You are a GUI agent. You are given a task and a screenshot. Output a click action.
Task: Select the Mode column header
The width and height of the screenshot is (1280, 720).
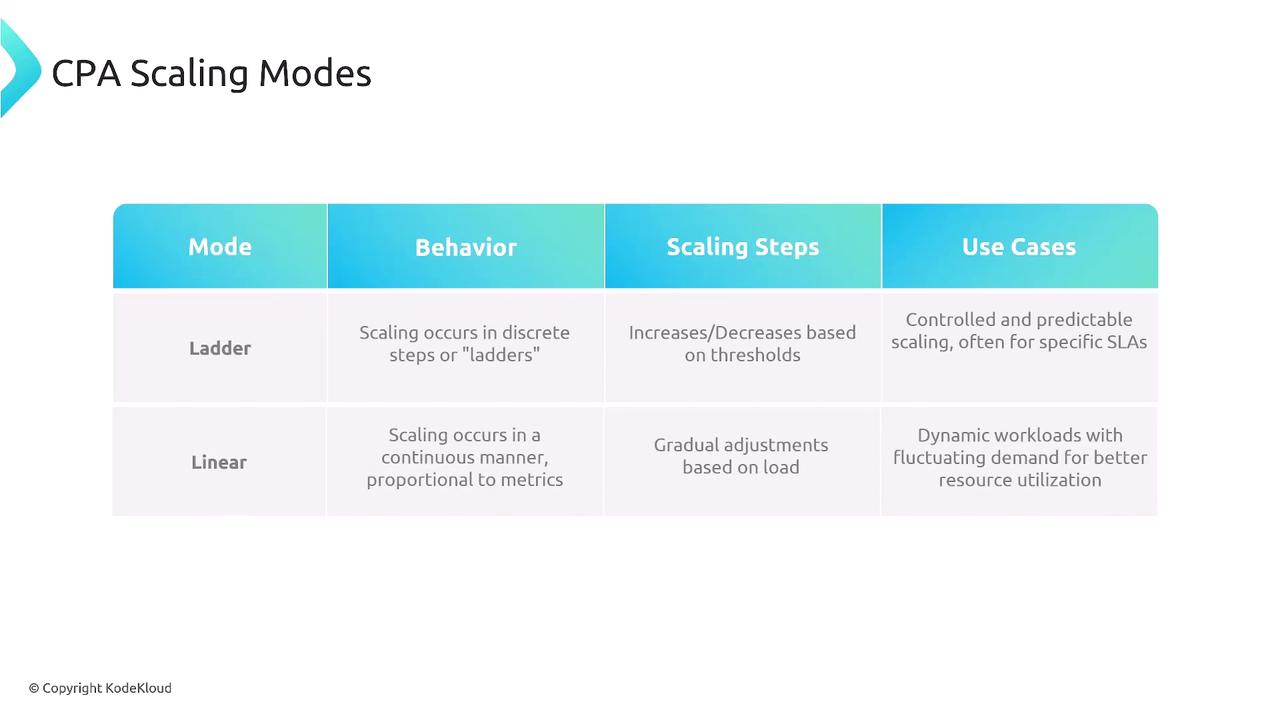(x=220, y=247)
